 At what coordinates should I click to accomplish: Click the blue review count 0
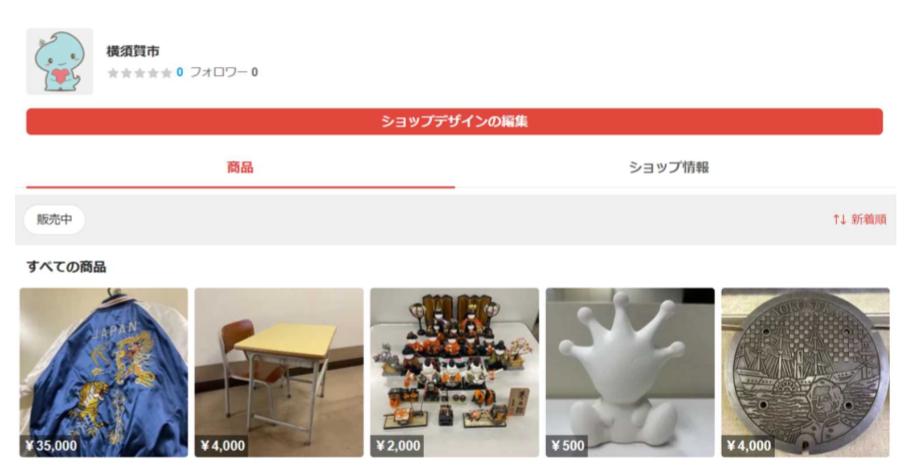(180, 72)
